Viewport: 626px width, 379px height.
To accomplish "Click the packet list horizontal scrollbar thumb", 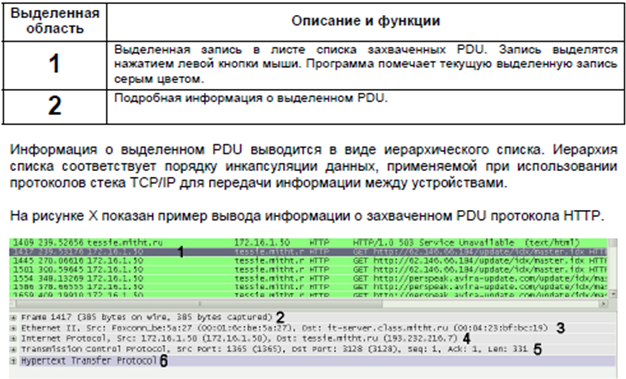I will coord(199,304).
